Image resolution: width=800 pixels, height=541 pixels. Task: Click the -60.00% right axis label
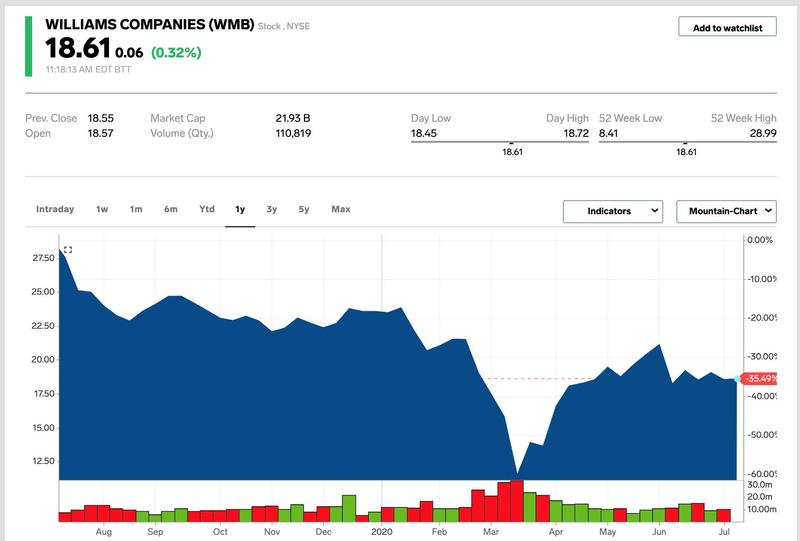(x=762, y=474)
